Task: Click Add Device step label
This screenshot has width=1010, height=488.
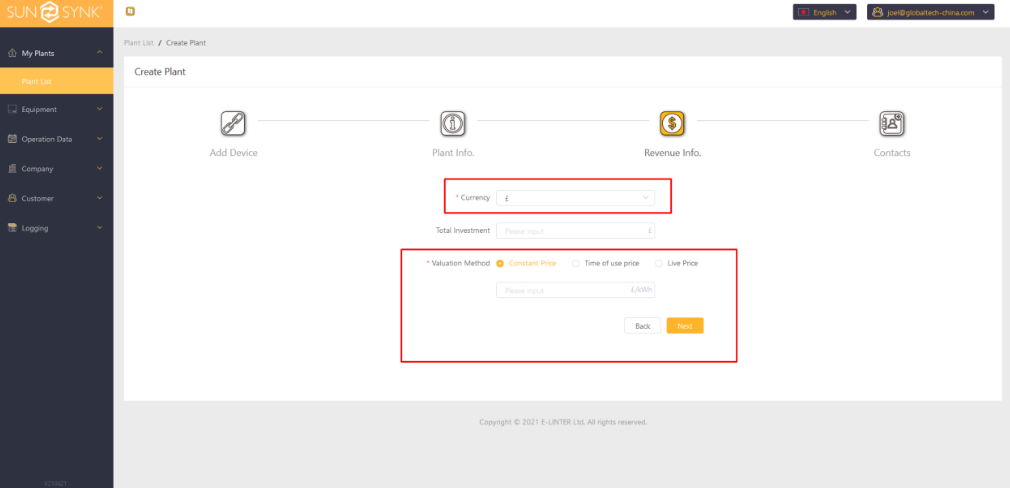Action: point(233,153)
